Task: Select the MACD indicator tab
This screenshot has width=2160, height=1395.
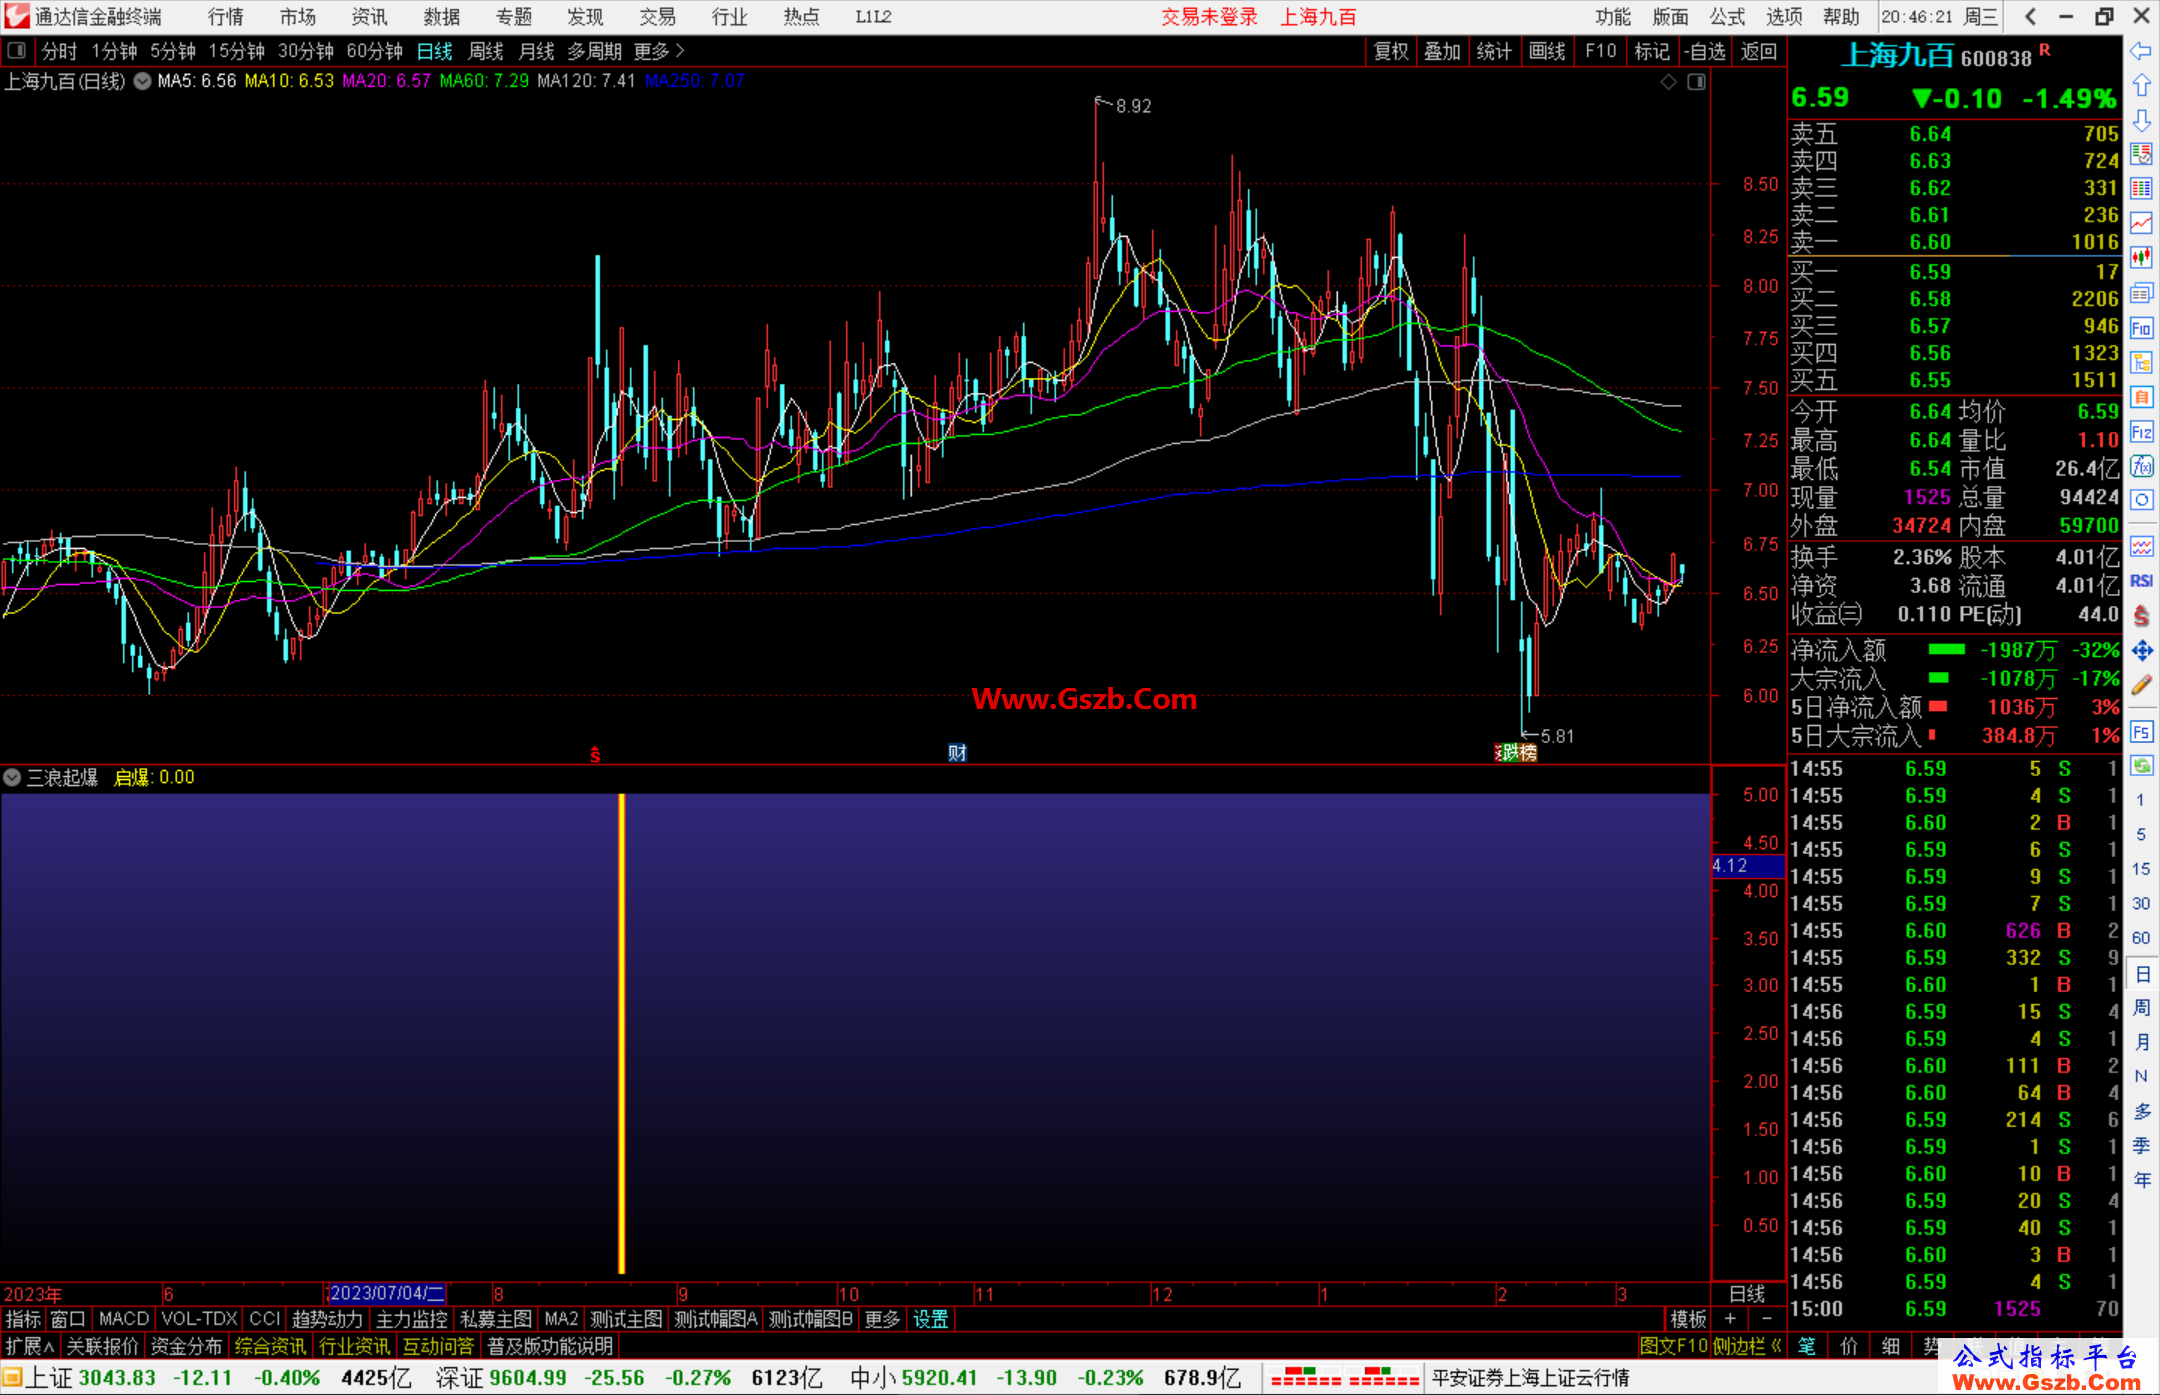Action: (x=124, y=1319)
